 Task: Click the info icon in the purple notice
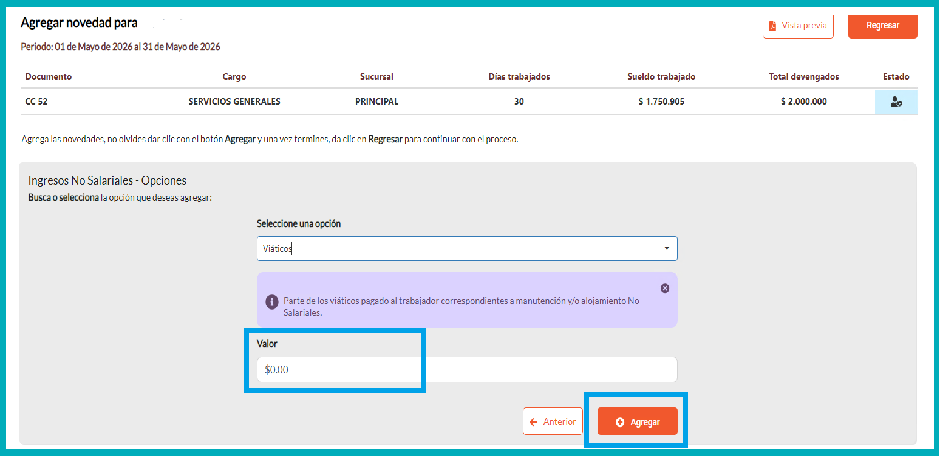pyautogui.click(x=272, y=301)
